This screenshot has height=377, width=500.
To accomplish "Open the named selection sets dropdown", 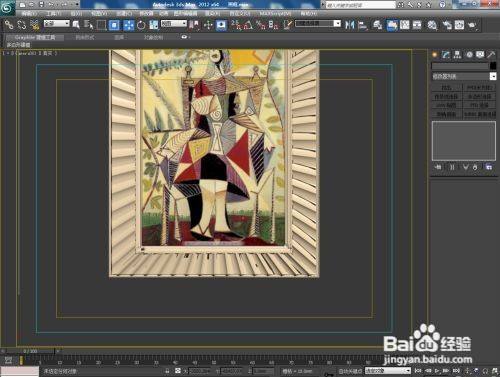I will pyautogui.click(x=318, y=23).
